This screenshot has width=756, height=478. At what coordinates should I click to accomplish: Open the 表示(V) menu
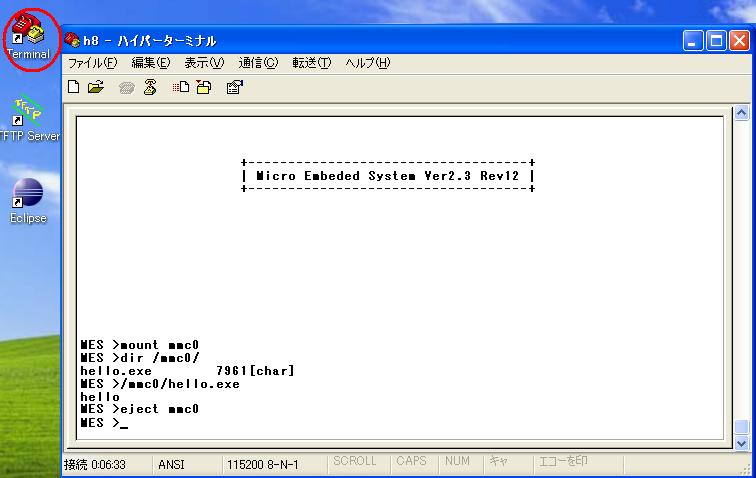coord(204,63)
